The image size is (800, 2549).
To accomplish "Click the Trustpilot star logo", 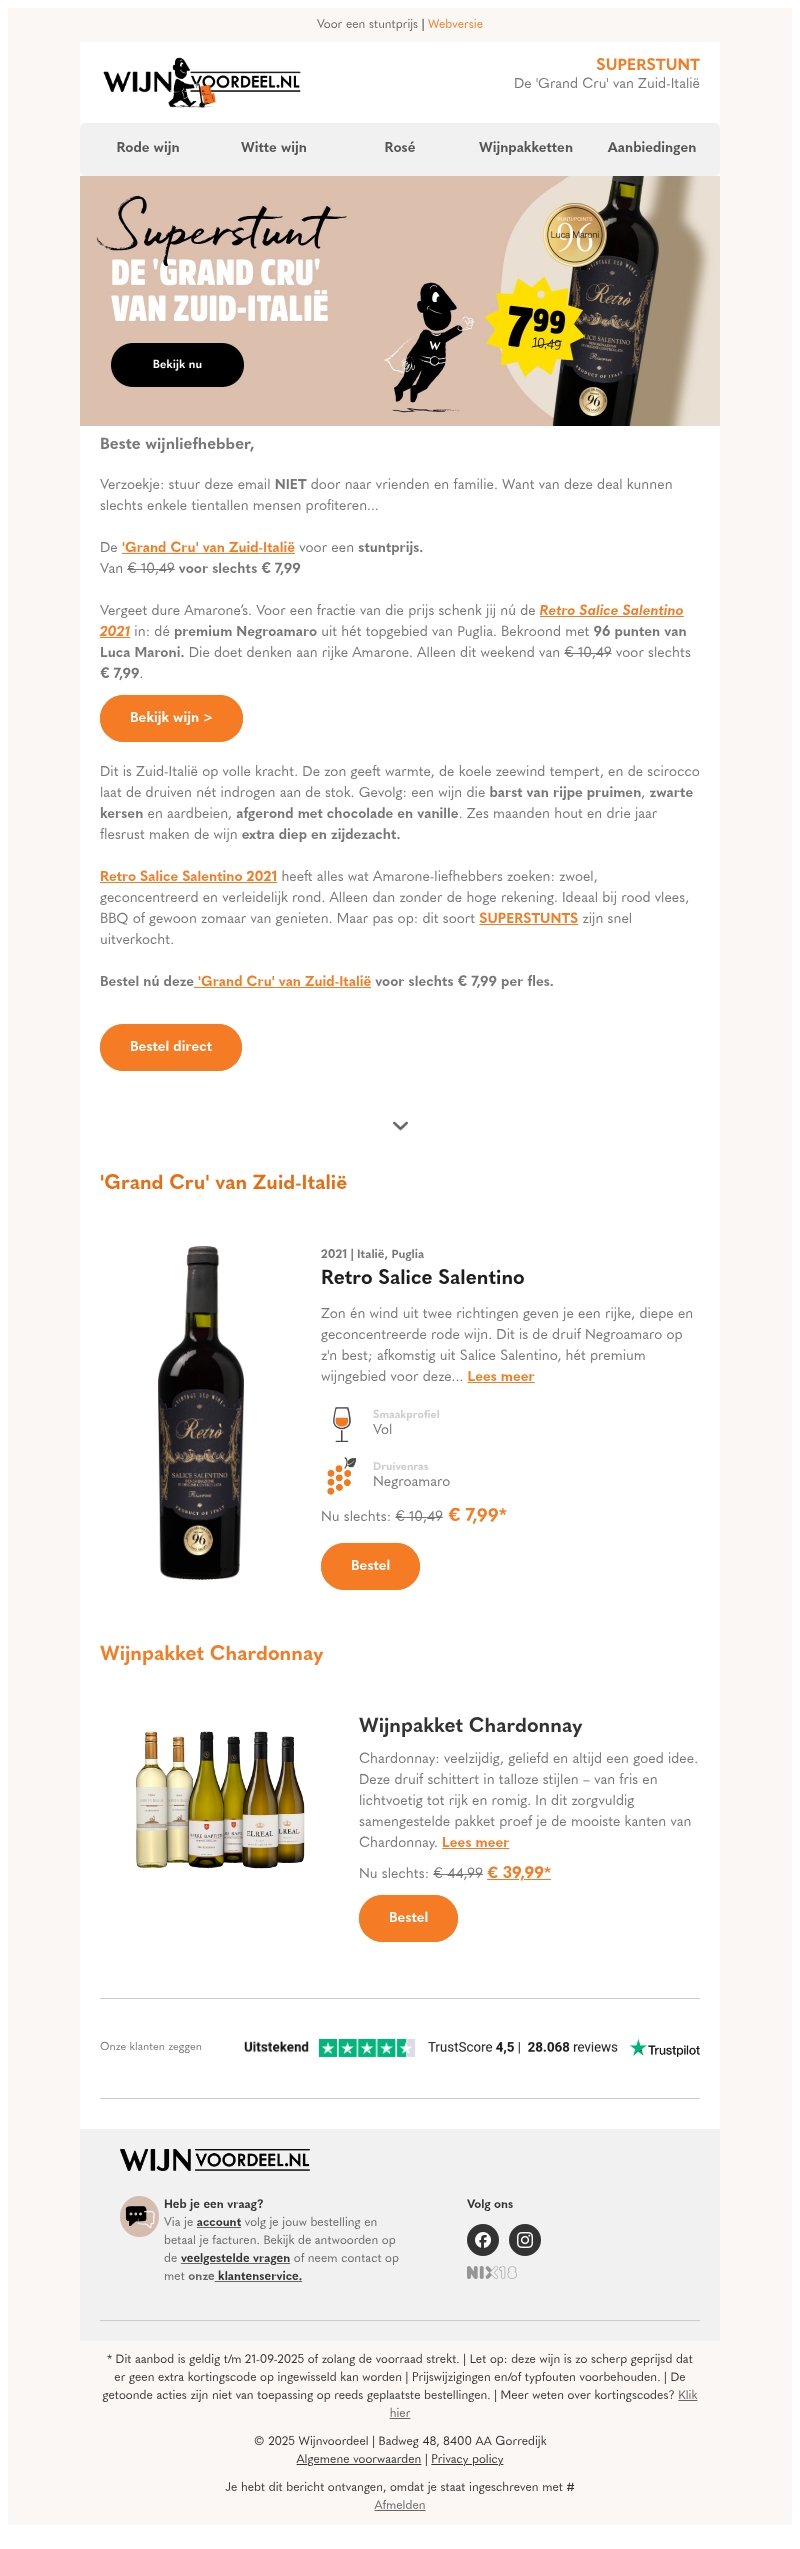I will [665, 2049].
